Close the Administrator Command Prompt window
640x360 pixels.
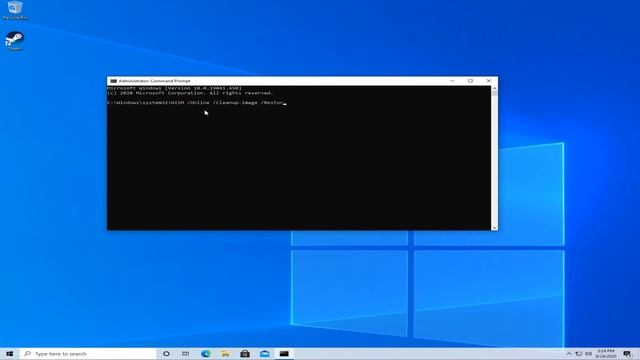click(x=489, y=81)
